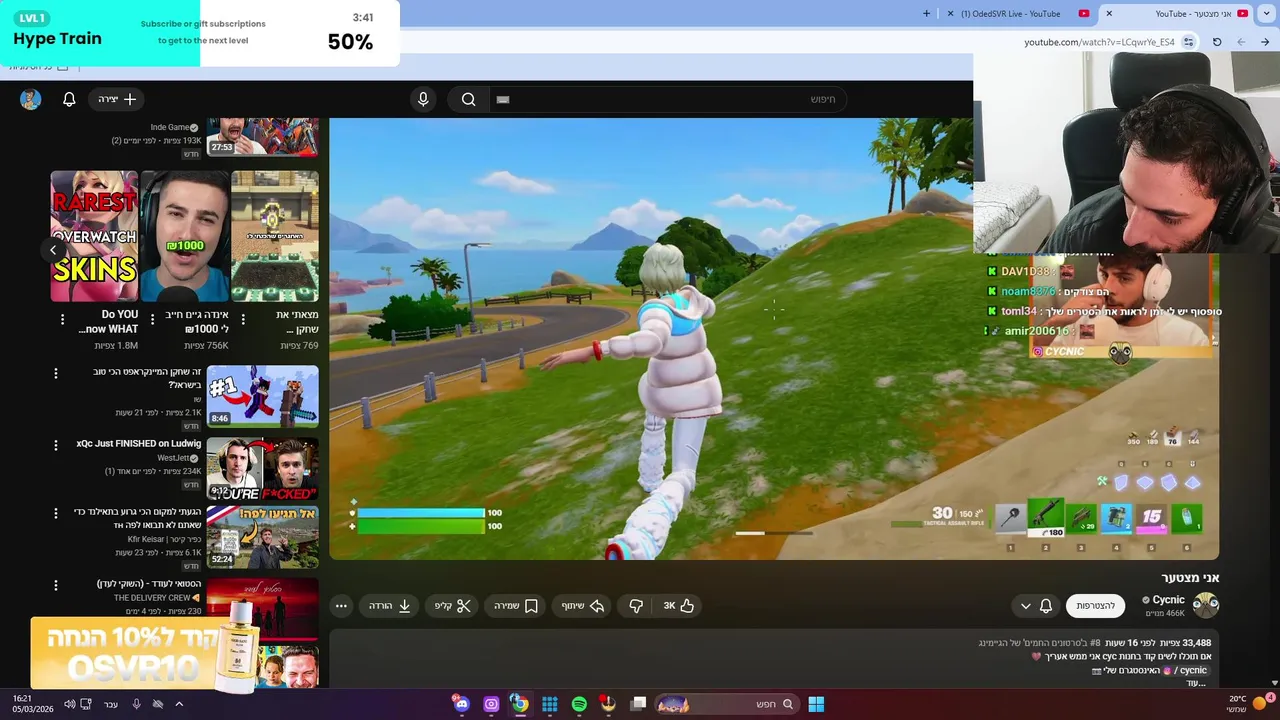The height and width of the screenshot is (720, 1280).
Task: Open options for the Do YOU know WHAT short
Action: pos(62,320)
